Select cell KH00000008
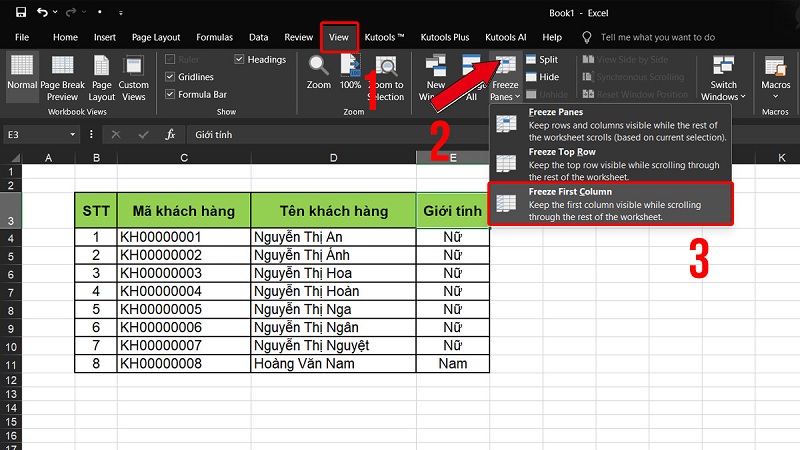 point(184,364)
